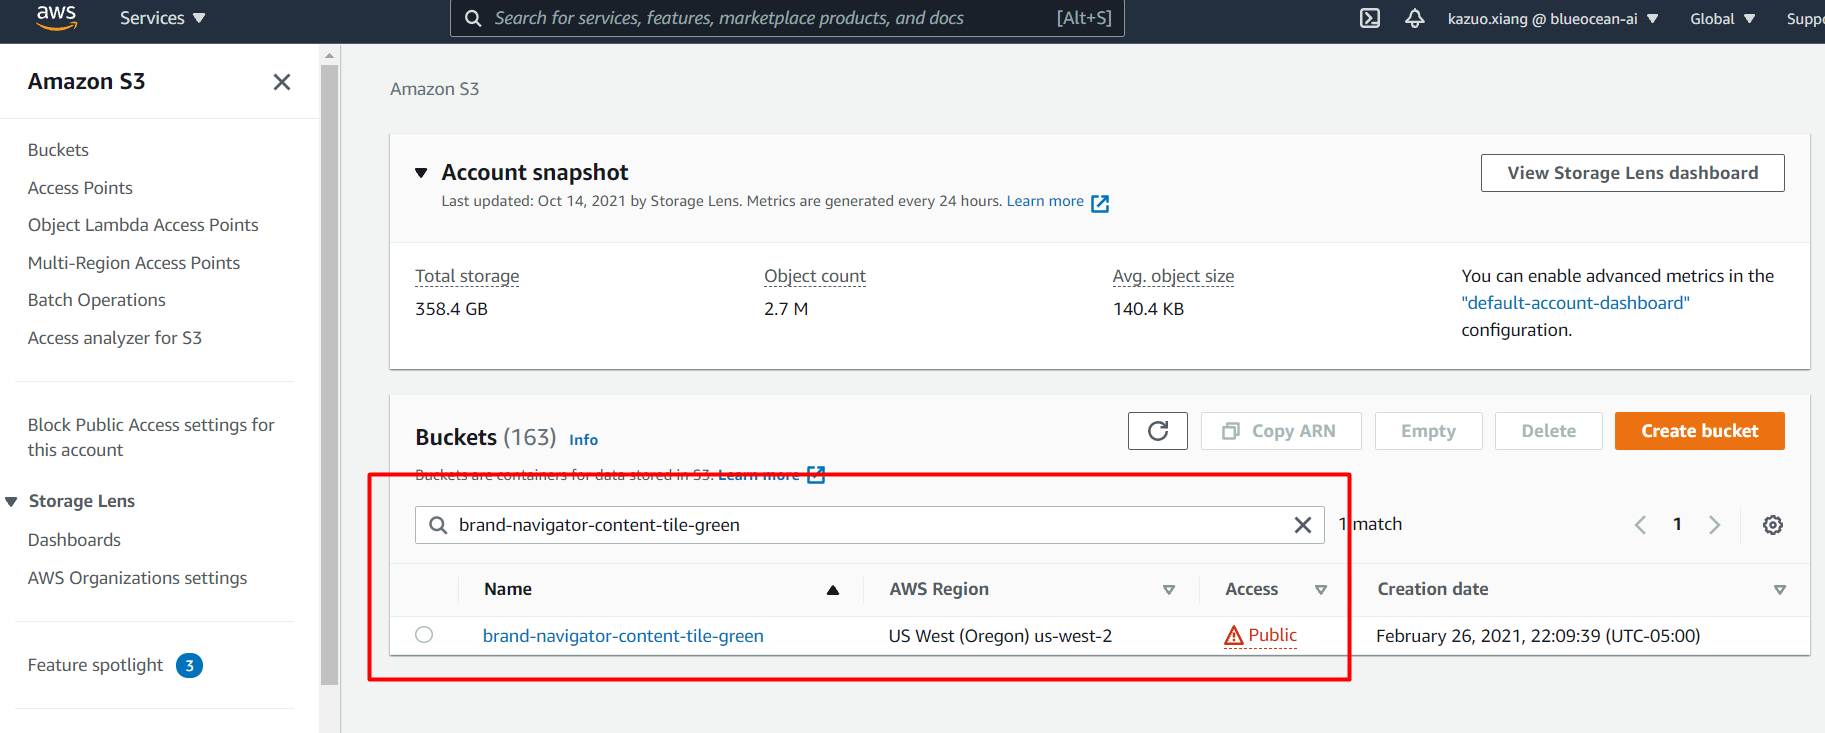This screenshot has width=1825, height=733.
Task: Click the Avg. object size label
Action: [1173, 276]
